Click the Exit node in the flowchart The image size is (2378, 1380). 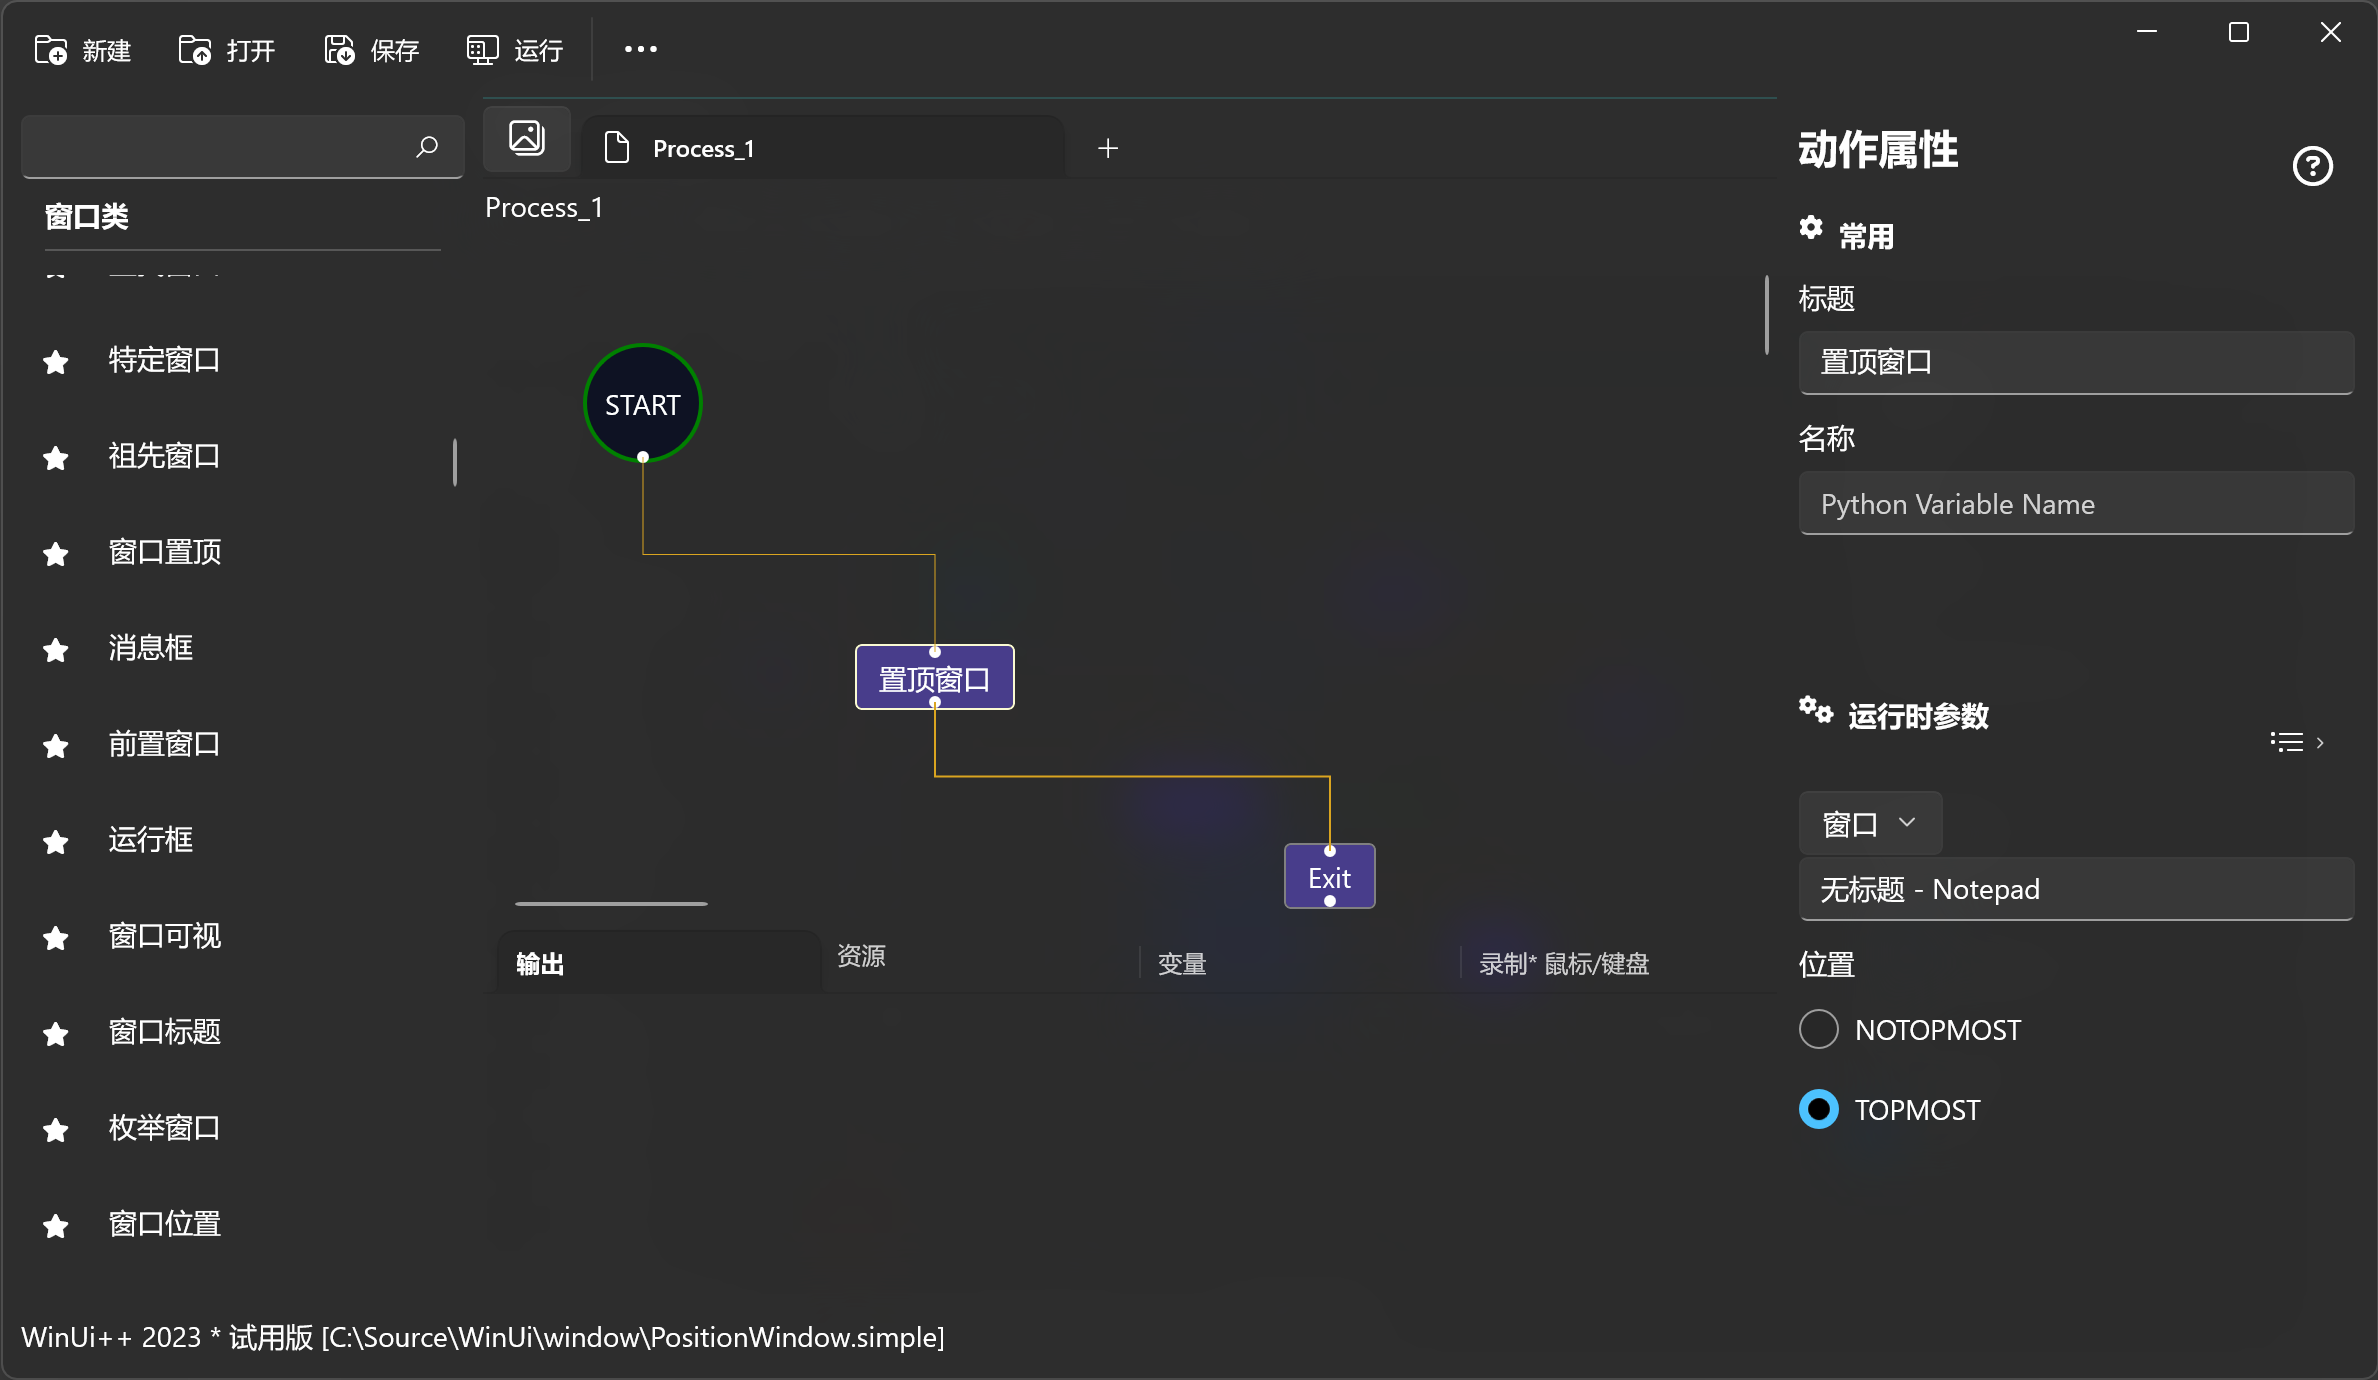coord(1329,878)
